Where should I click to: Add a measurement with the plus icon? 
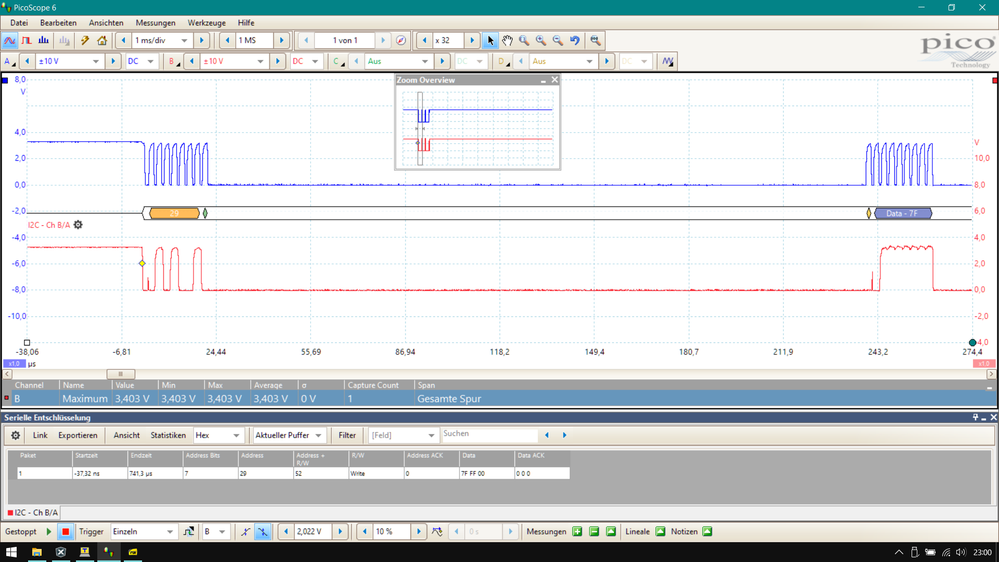(x=577, y=532)
